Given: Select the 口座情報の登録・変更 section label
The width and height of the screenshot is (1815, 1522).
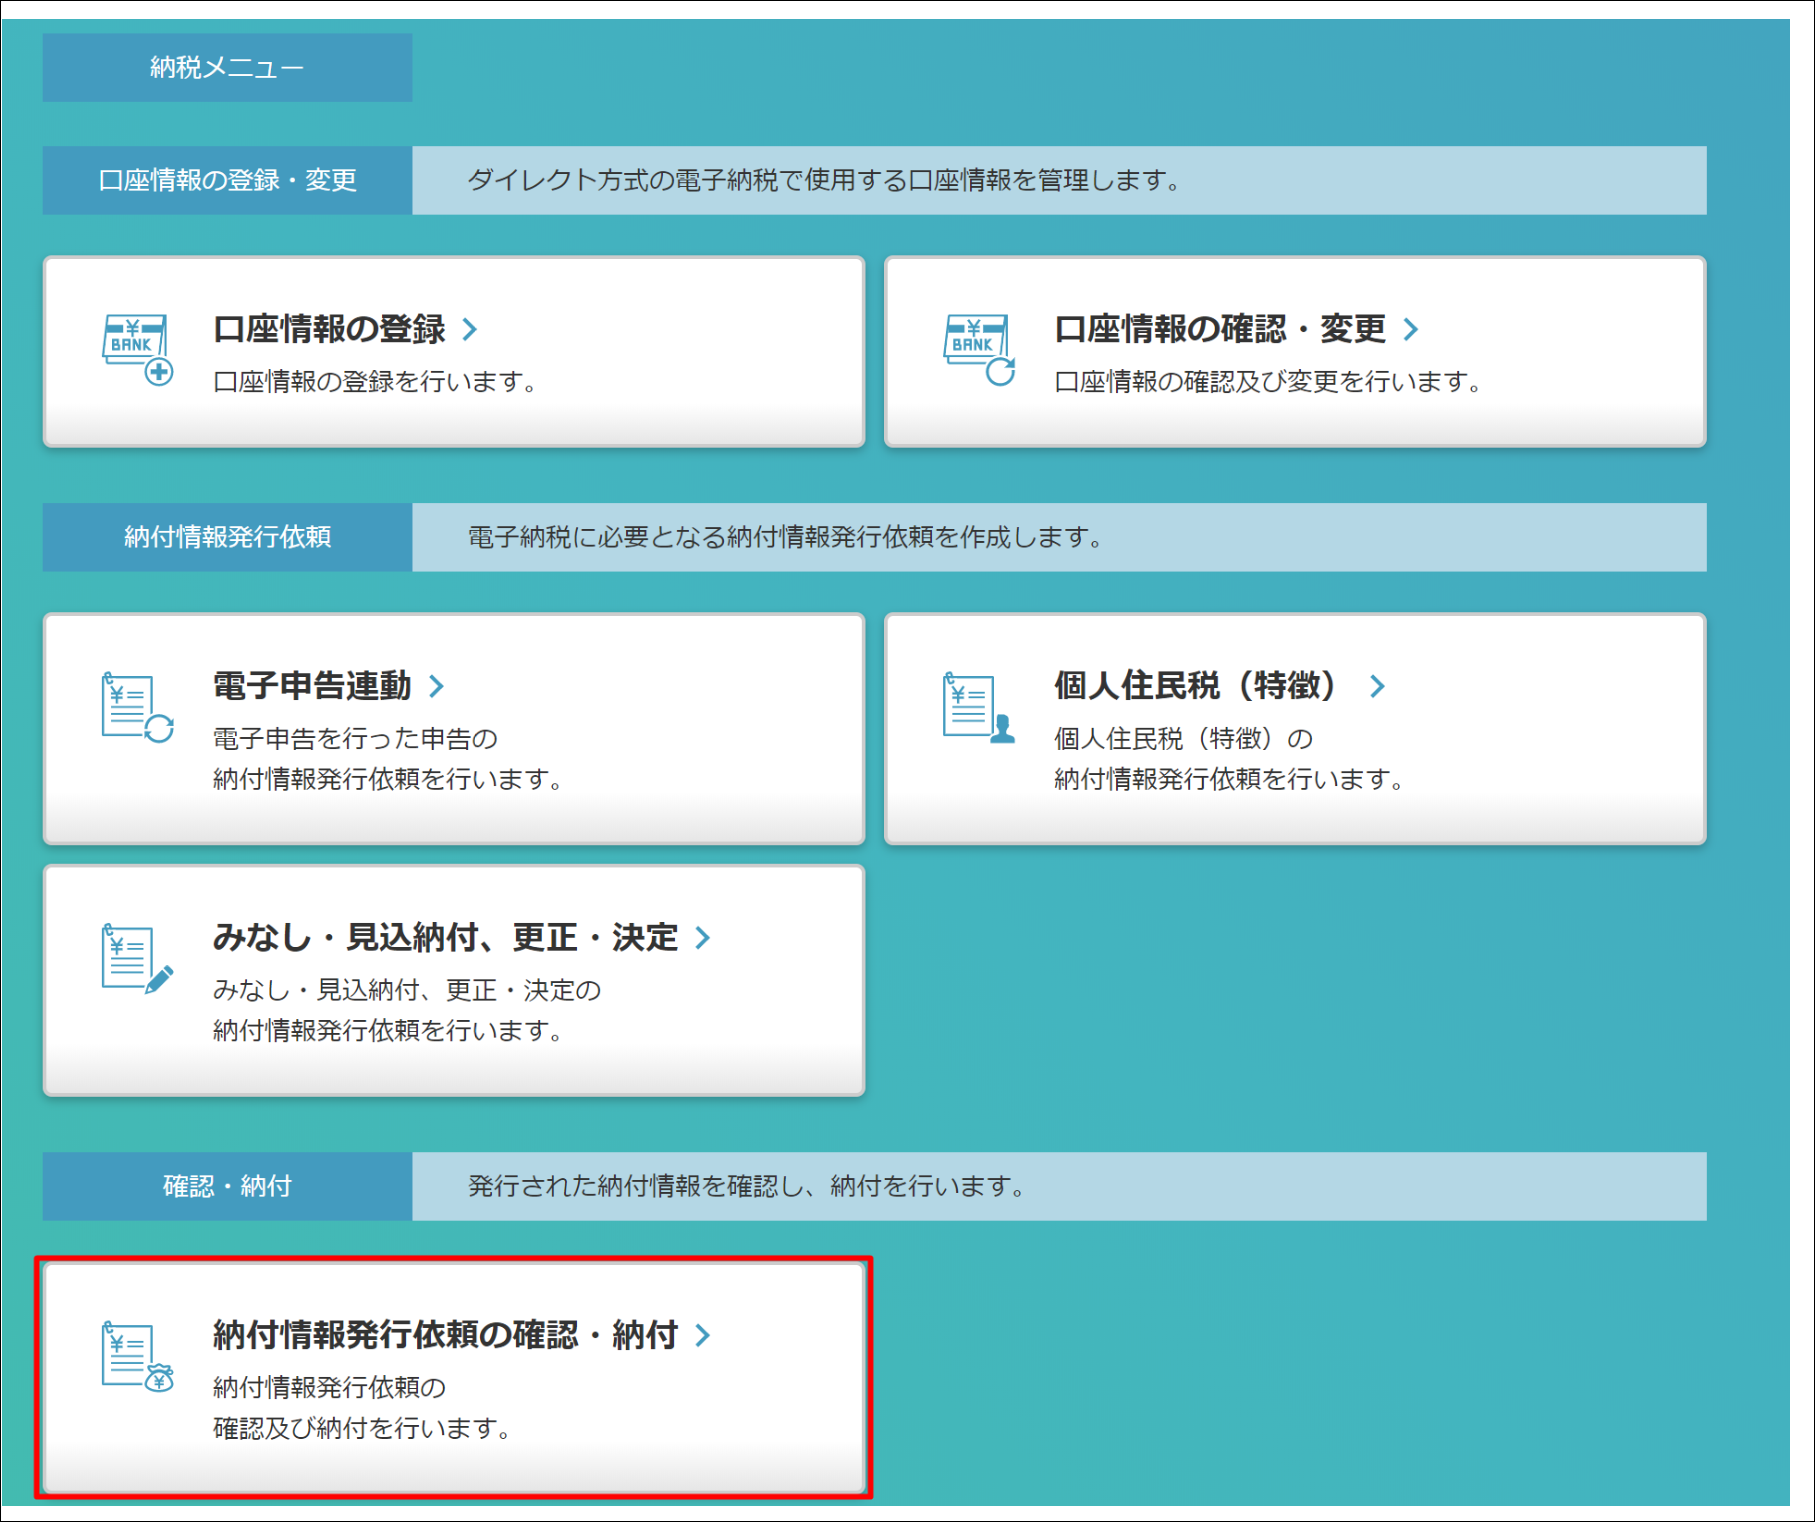Looking at the screenshot, I should pyautogui.click(x=227, y=180).
